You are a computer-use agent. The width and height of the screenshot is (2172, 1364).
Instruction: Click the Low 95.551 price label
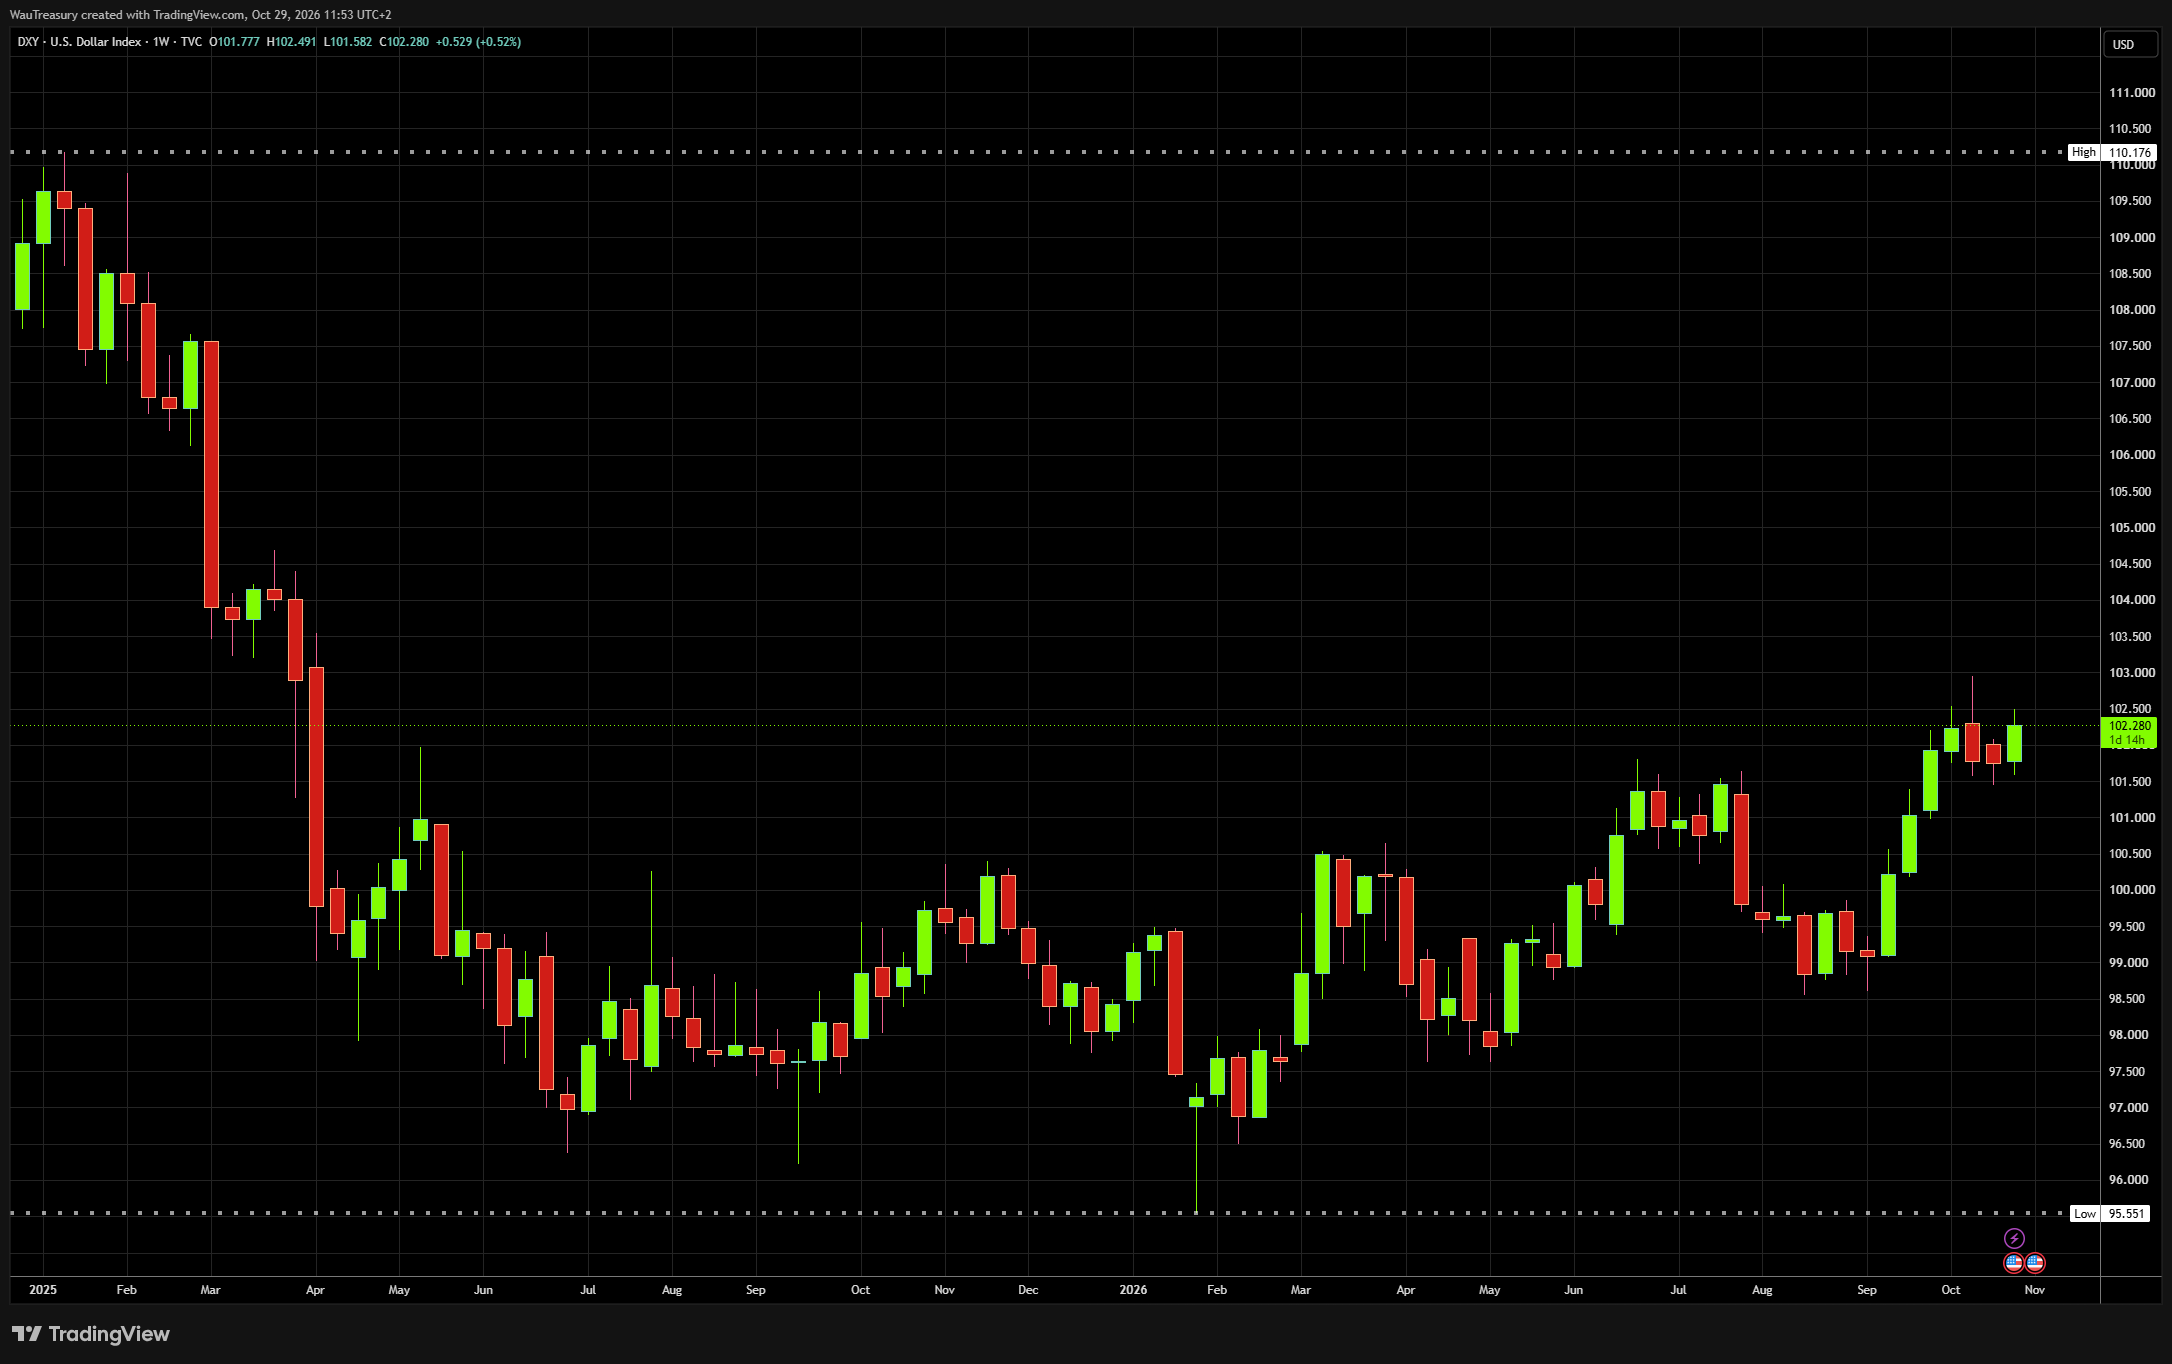coord(2112,1213)
